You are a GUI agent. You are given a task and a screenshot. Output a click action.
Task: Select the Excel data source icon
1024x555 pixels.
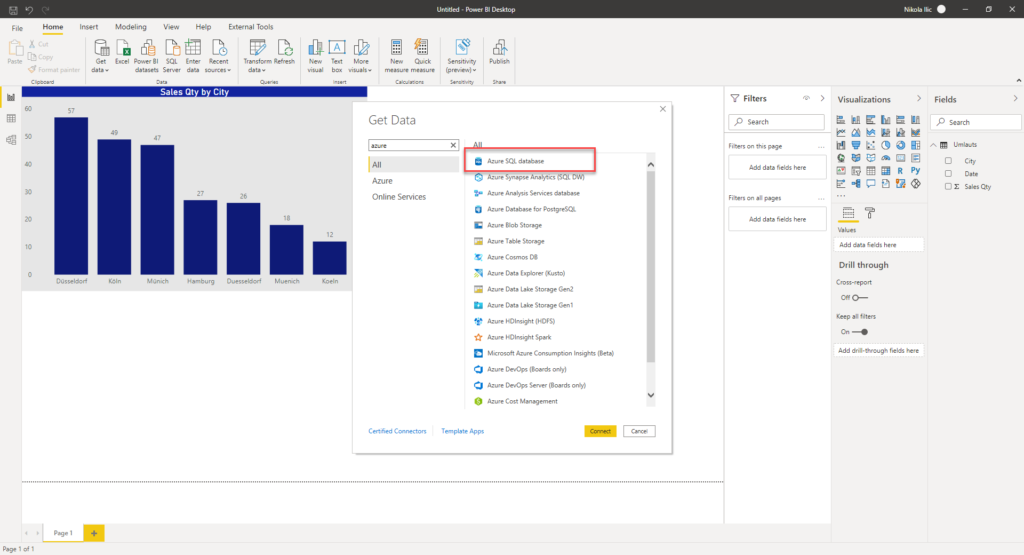point(122,52)
